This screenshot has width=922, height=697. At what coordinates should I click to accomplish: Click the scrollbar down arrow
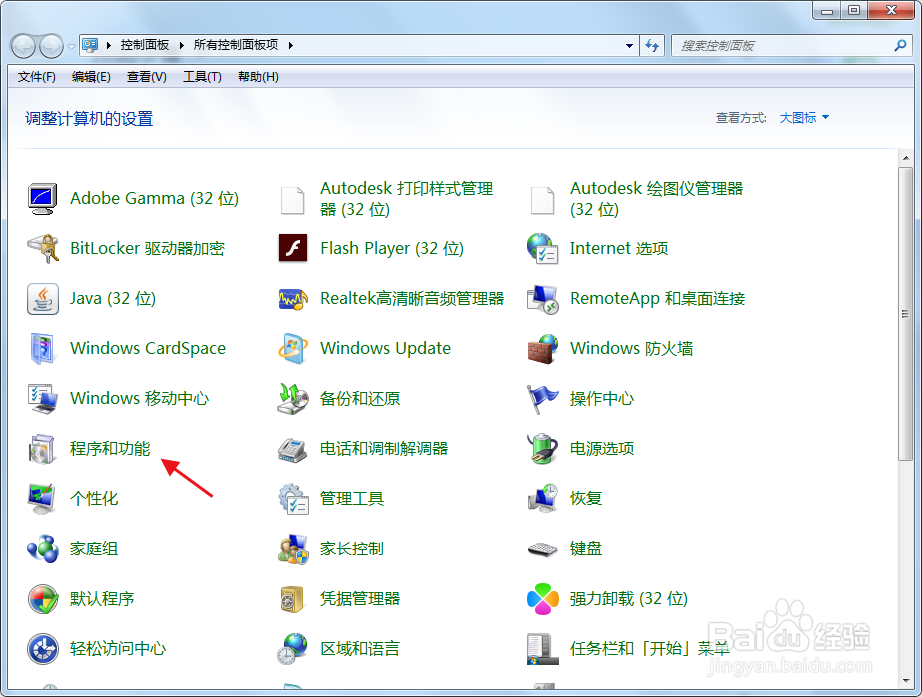tap(905, 681)
